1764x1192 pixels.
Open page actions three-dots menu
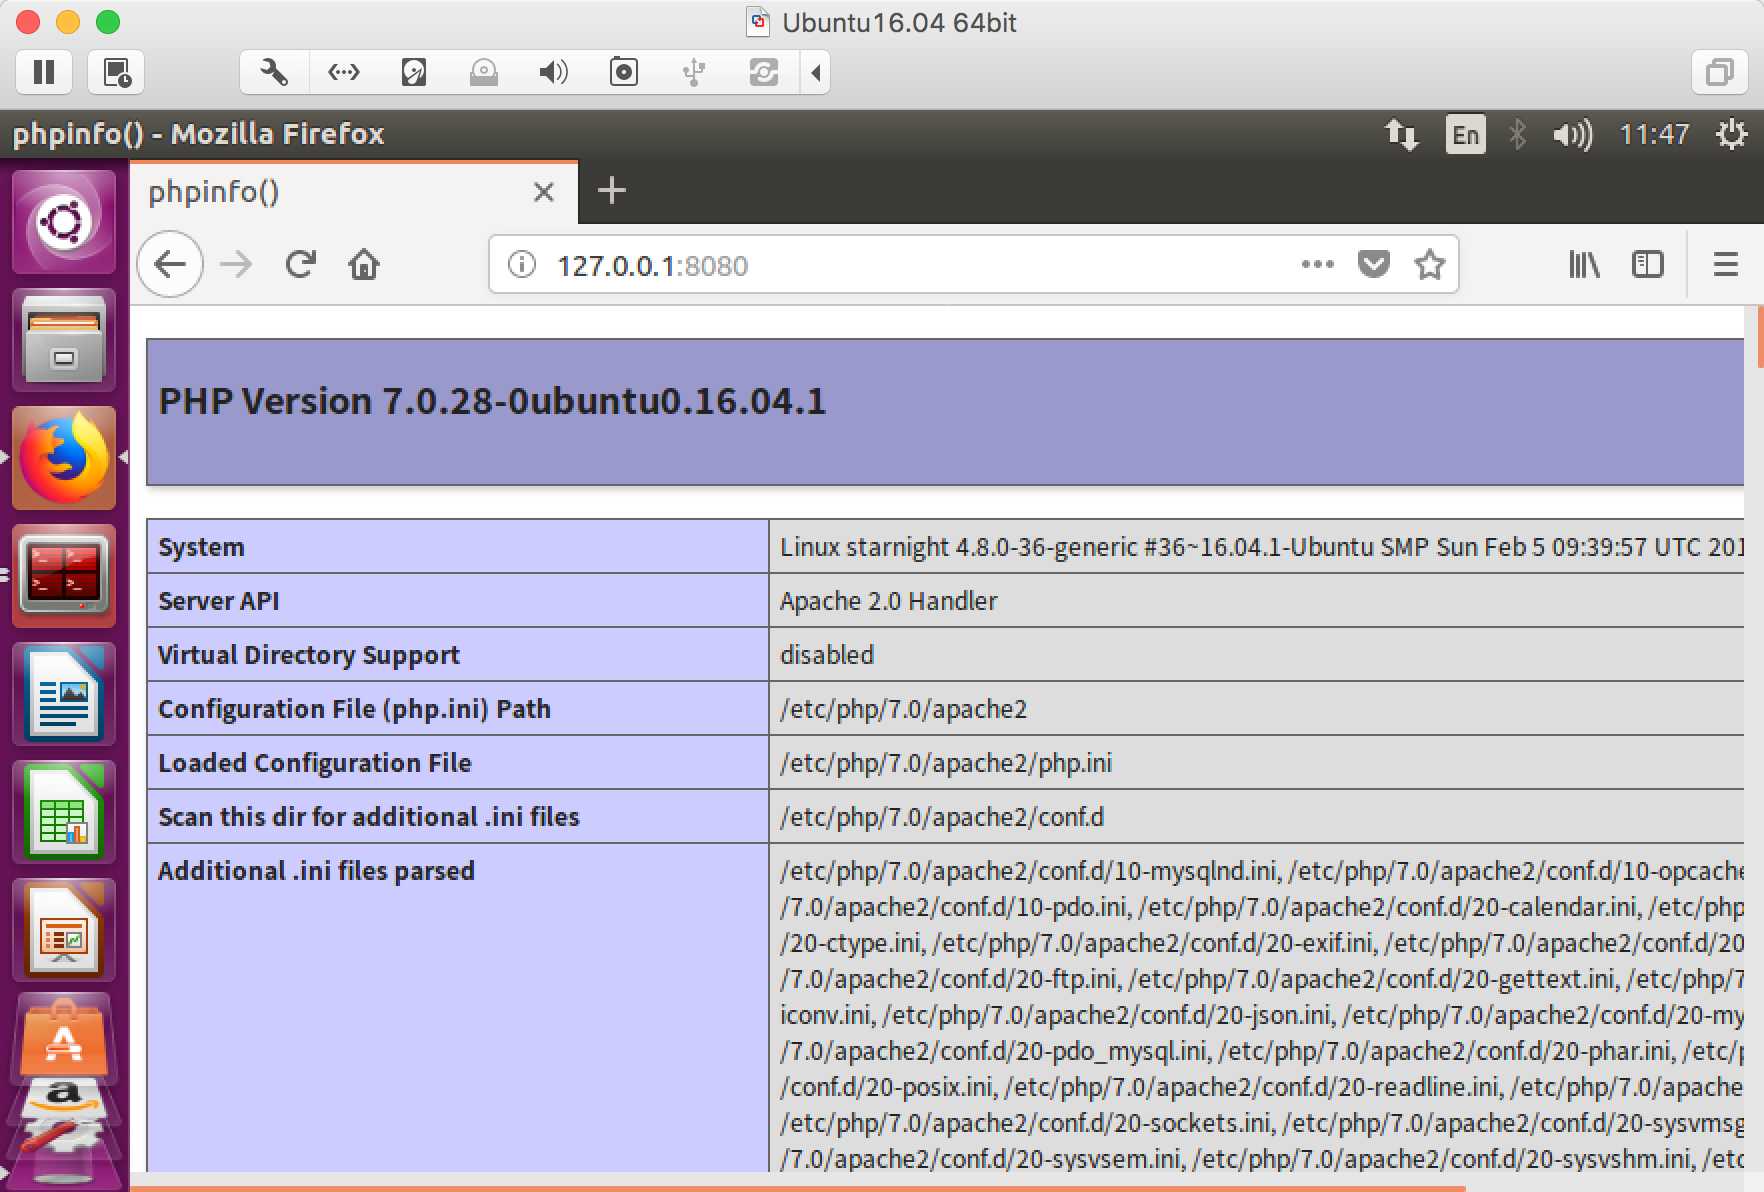[1318, 264]
